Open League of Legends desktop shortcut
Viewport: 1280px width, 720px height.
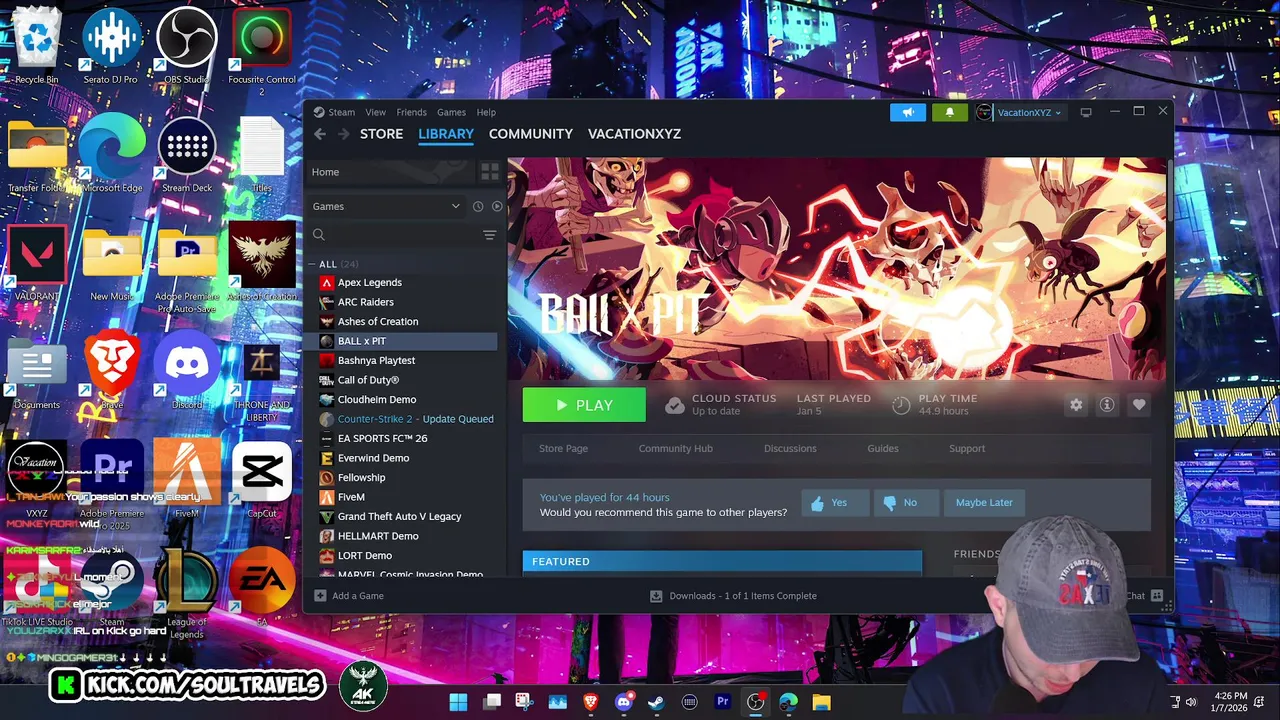click(186, 592)
